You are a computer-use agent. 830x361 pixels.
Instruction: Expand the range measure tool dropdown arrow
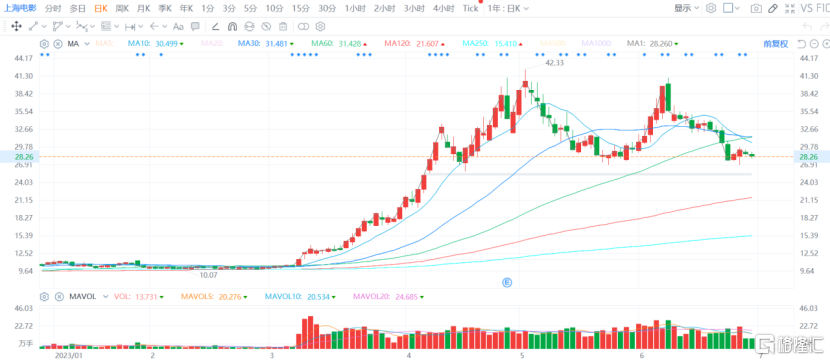[x=141, y=26]
